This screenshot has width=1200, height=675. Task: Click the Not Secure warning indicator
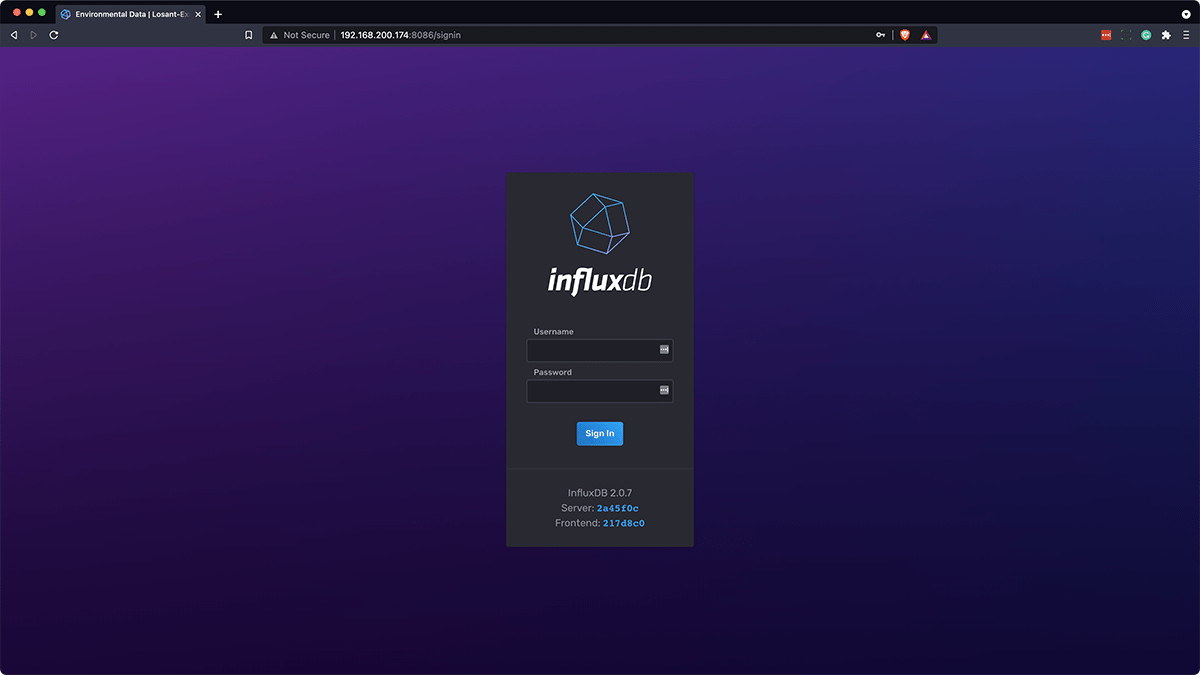[x=299, y=35]
